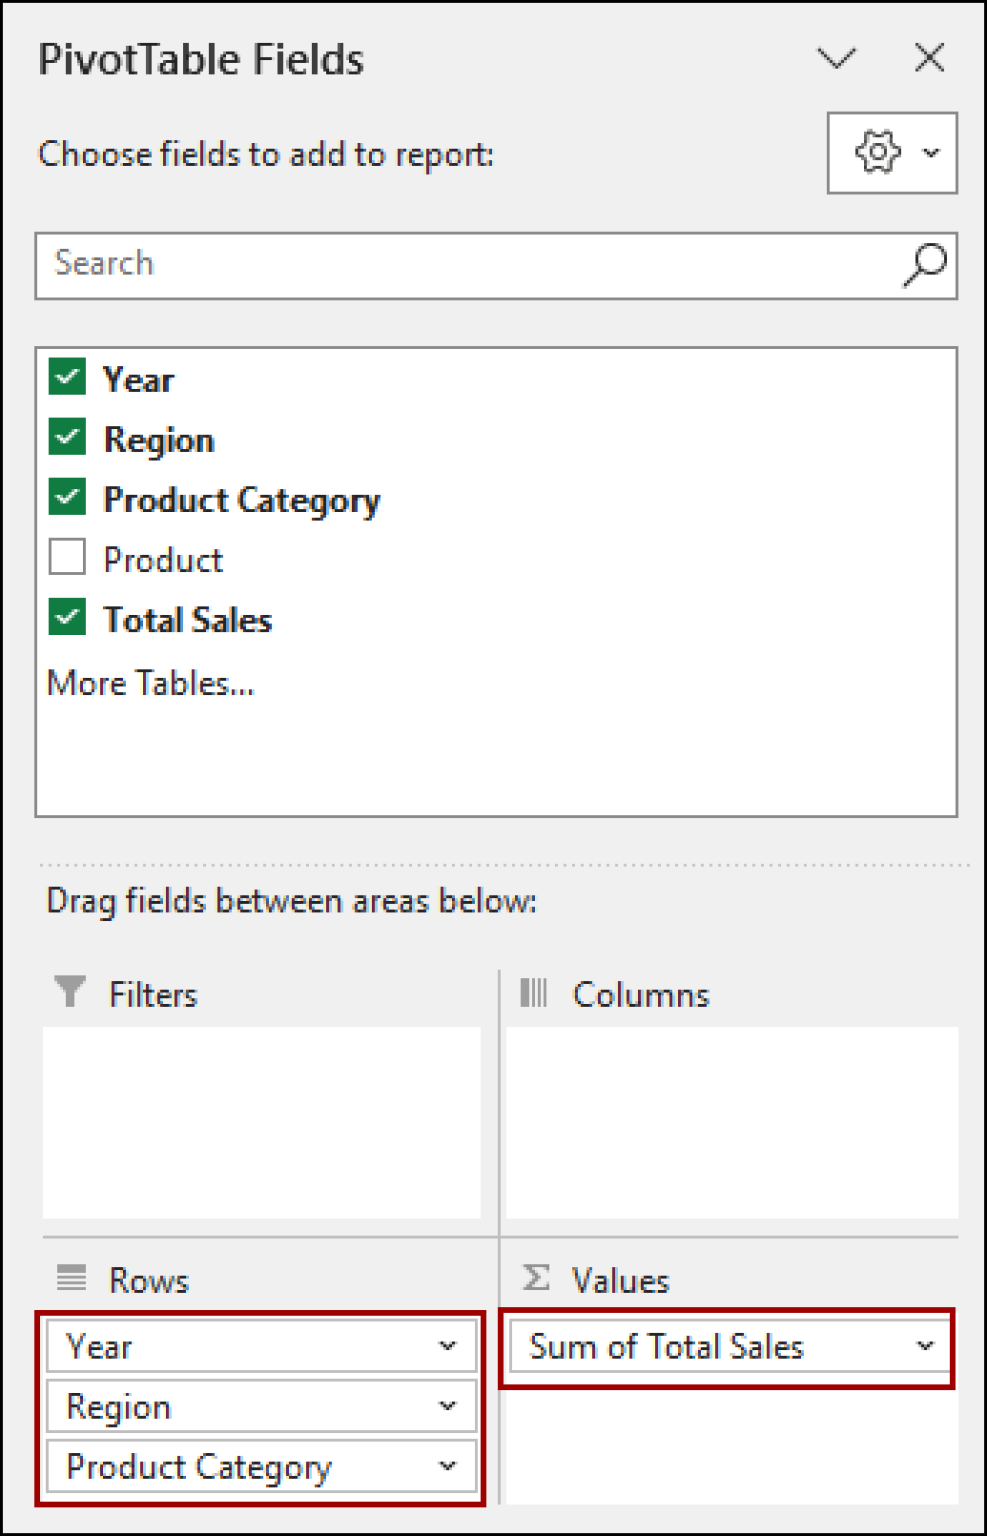
Task: Click the search magnifier icon
Action: [922, 263]
